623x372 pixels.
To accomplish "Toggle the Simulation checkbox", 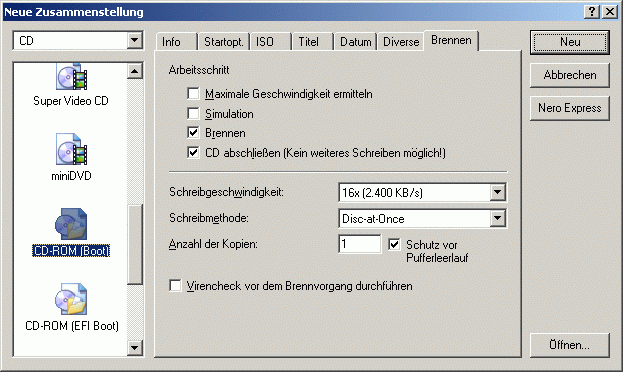I will point(193,114).
